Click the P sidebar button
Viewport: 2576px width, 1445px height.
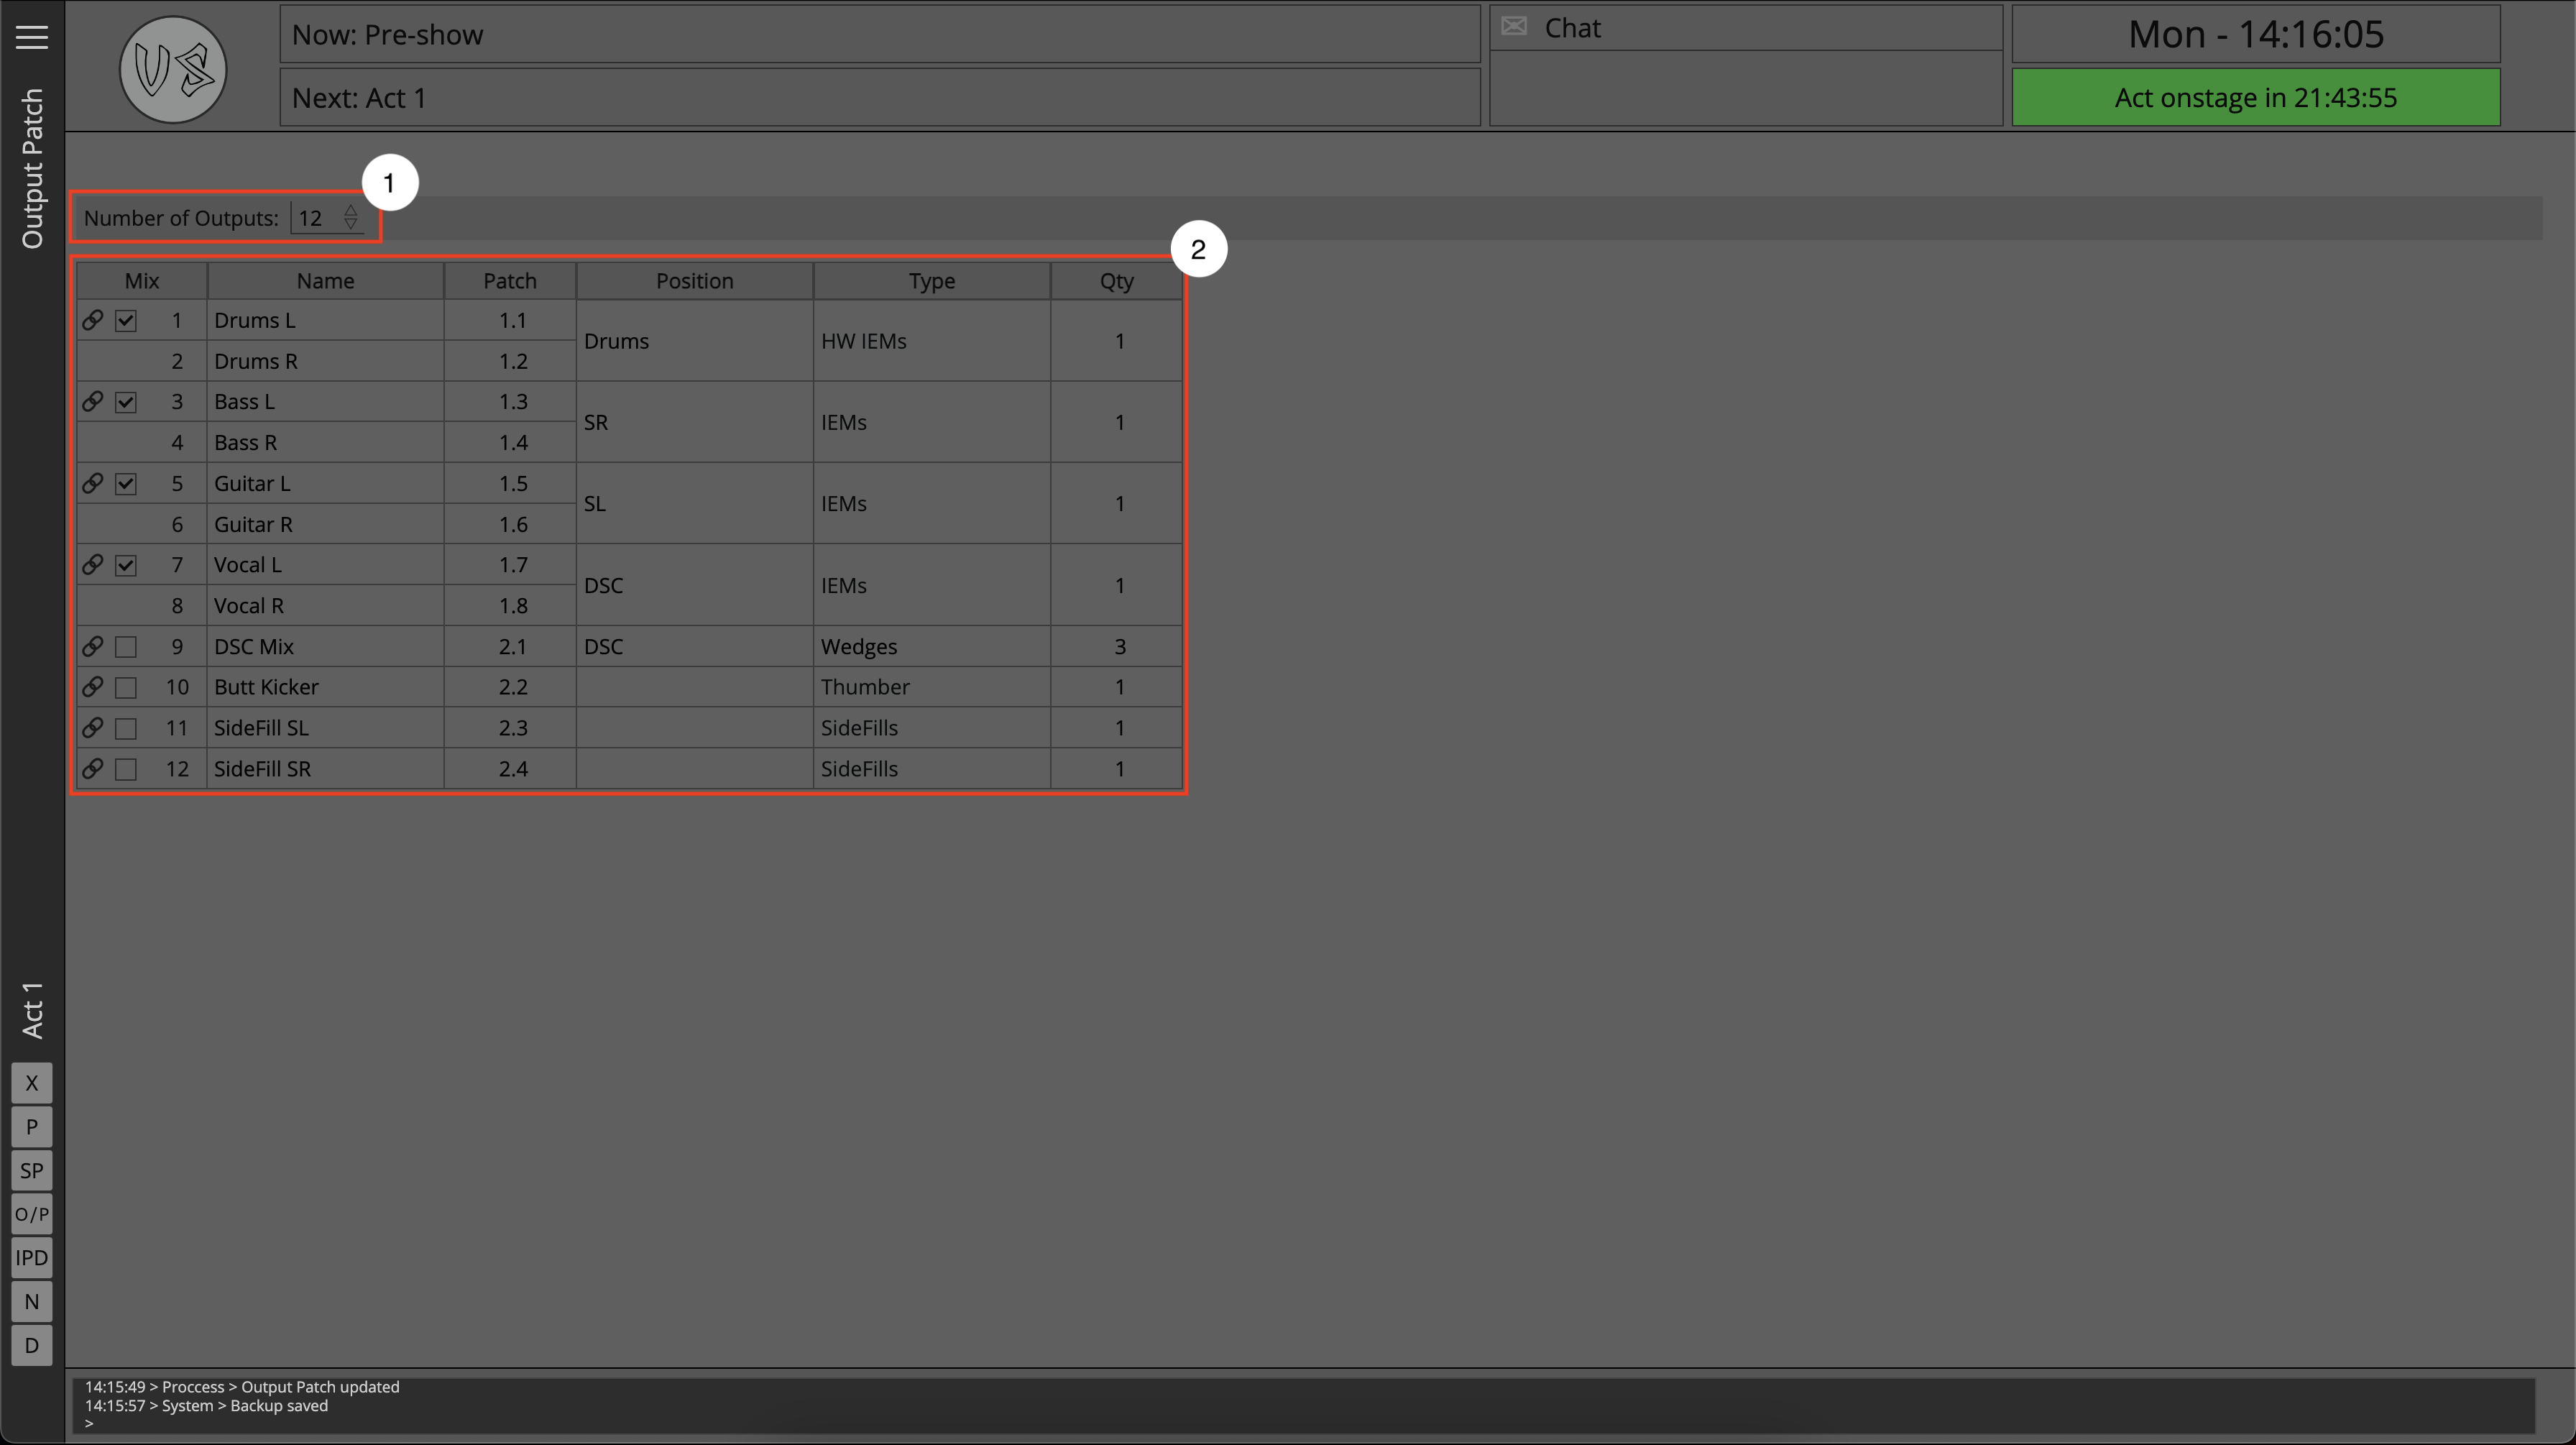point(32,1127)
